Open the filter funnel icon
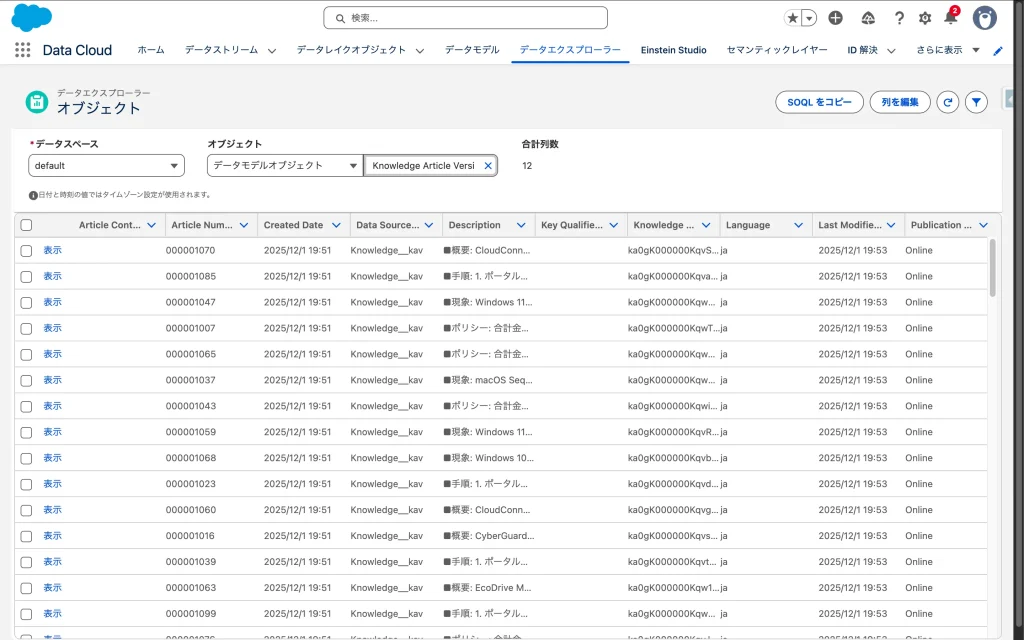 click(x=977, y=102)
